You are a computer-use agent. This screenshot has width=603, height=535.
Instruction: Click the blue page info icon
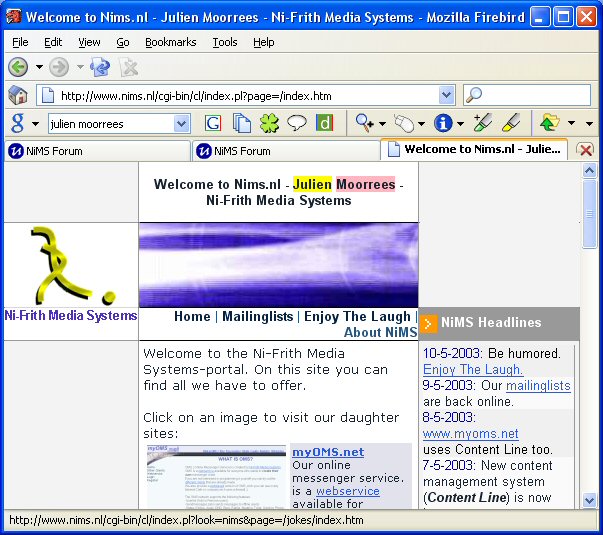click(x=443, y=123)
